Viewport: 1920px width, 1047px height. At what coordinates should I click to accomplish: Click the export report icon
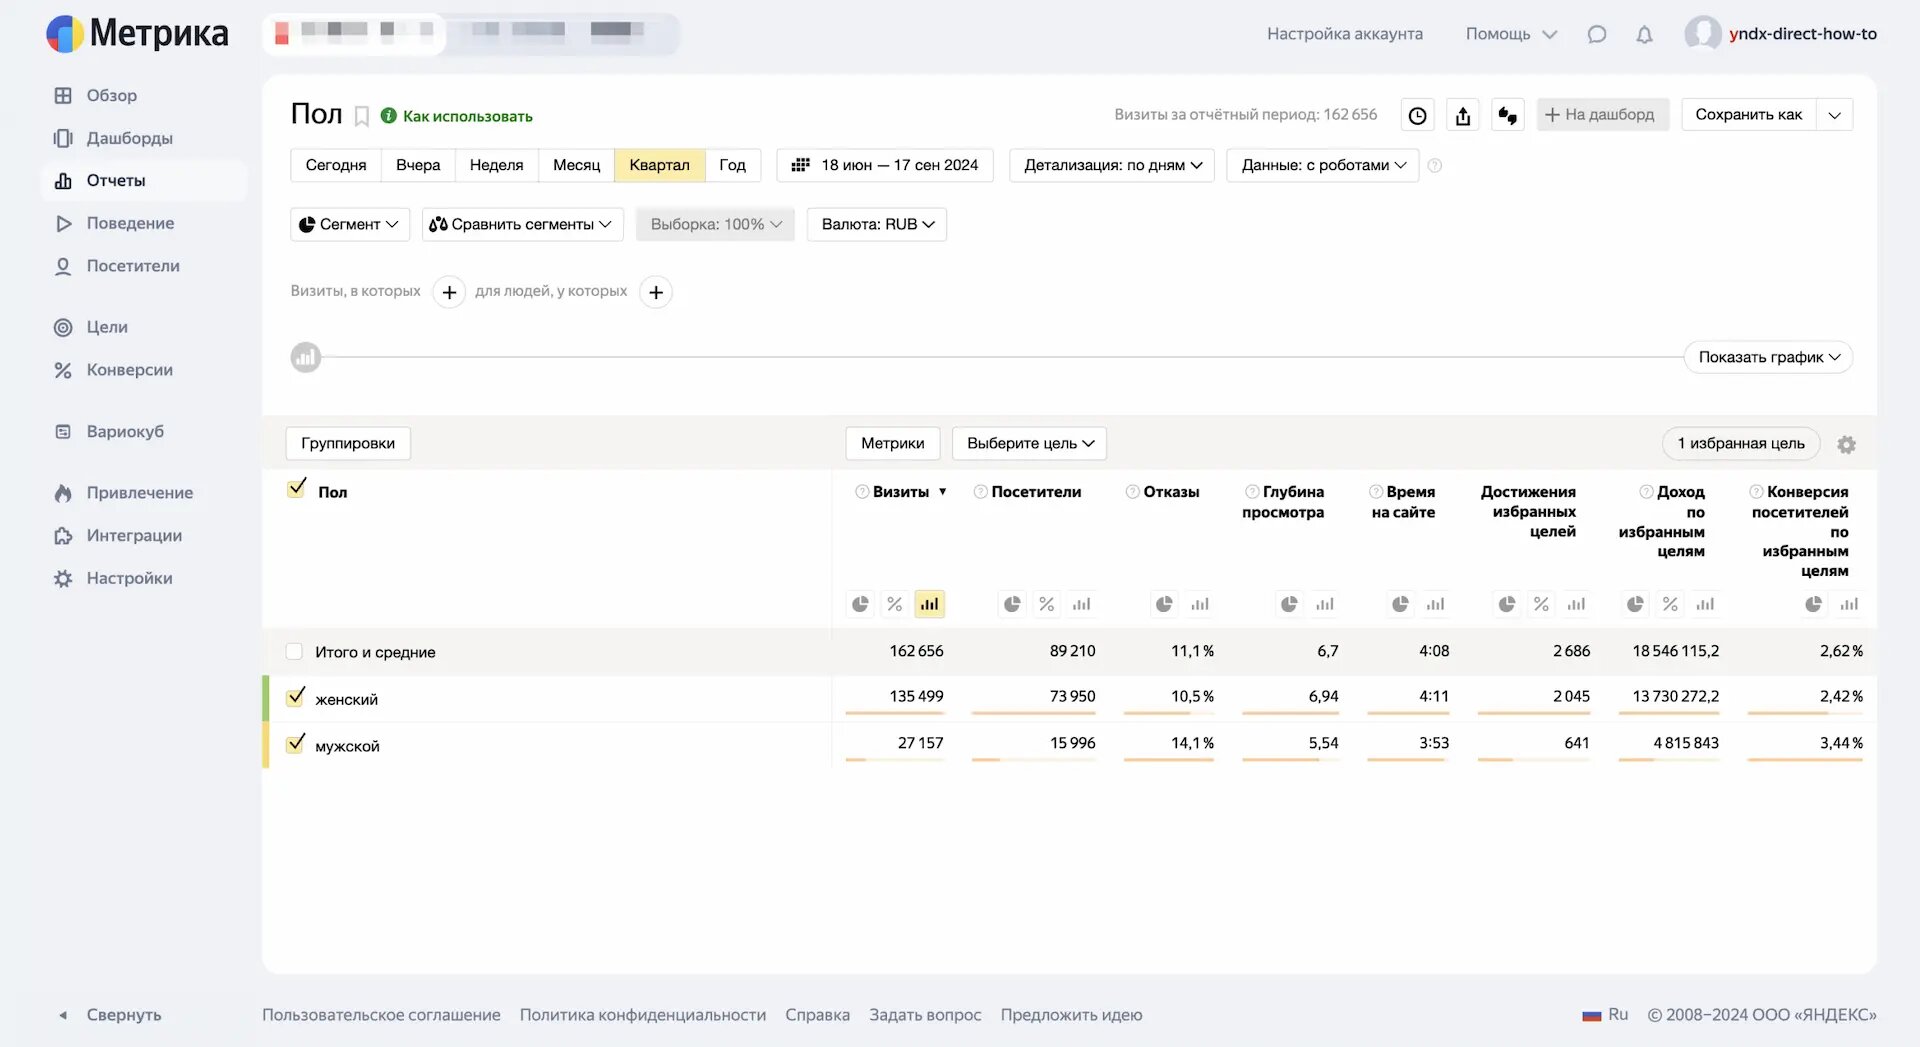pyautogui.click(x=1463, y=116)
